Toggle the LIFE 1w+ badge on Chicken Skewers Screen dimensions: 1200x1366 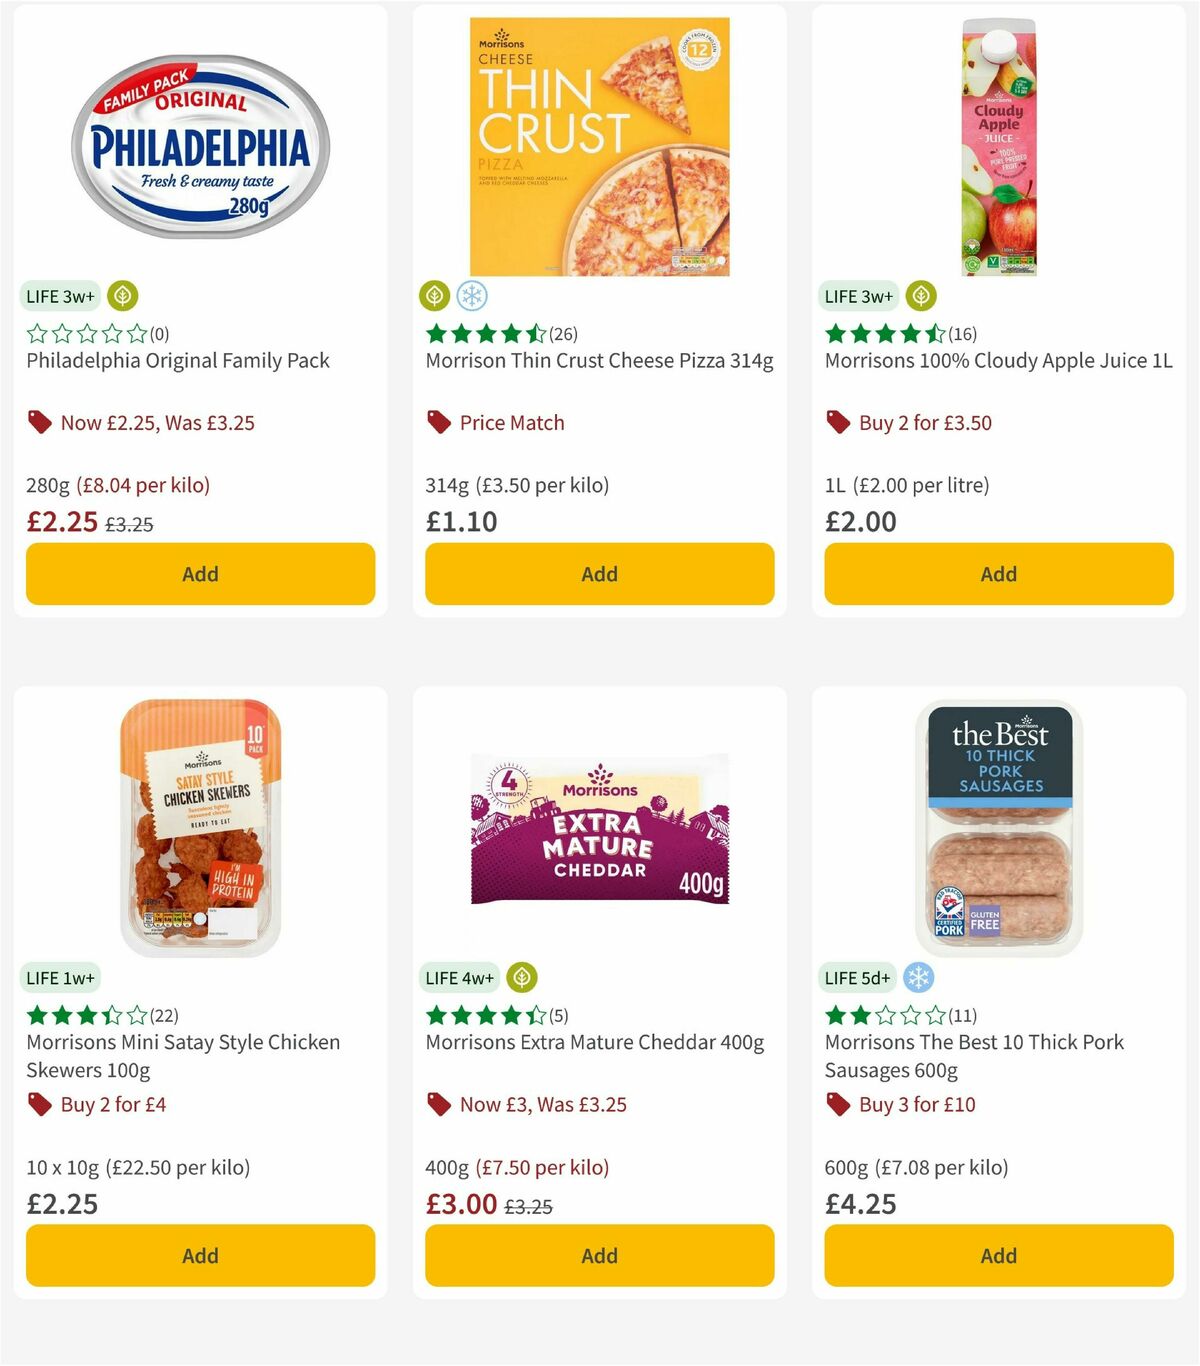point(60,978)
